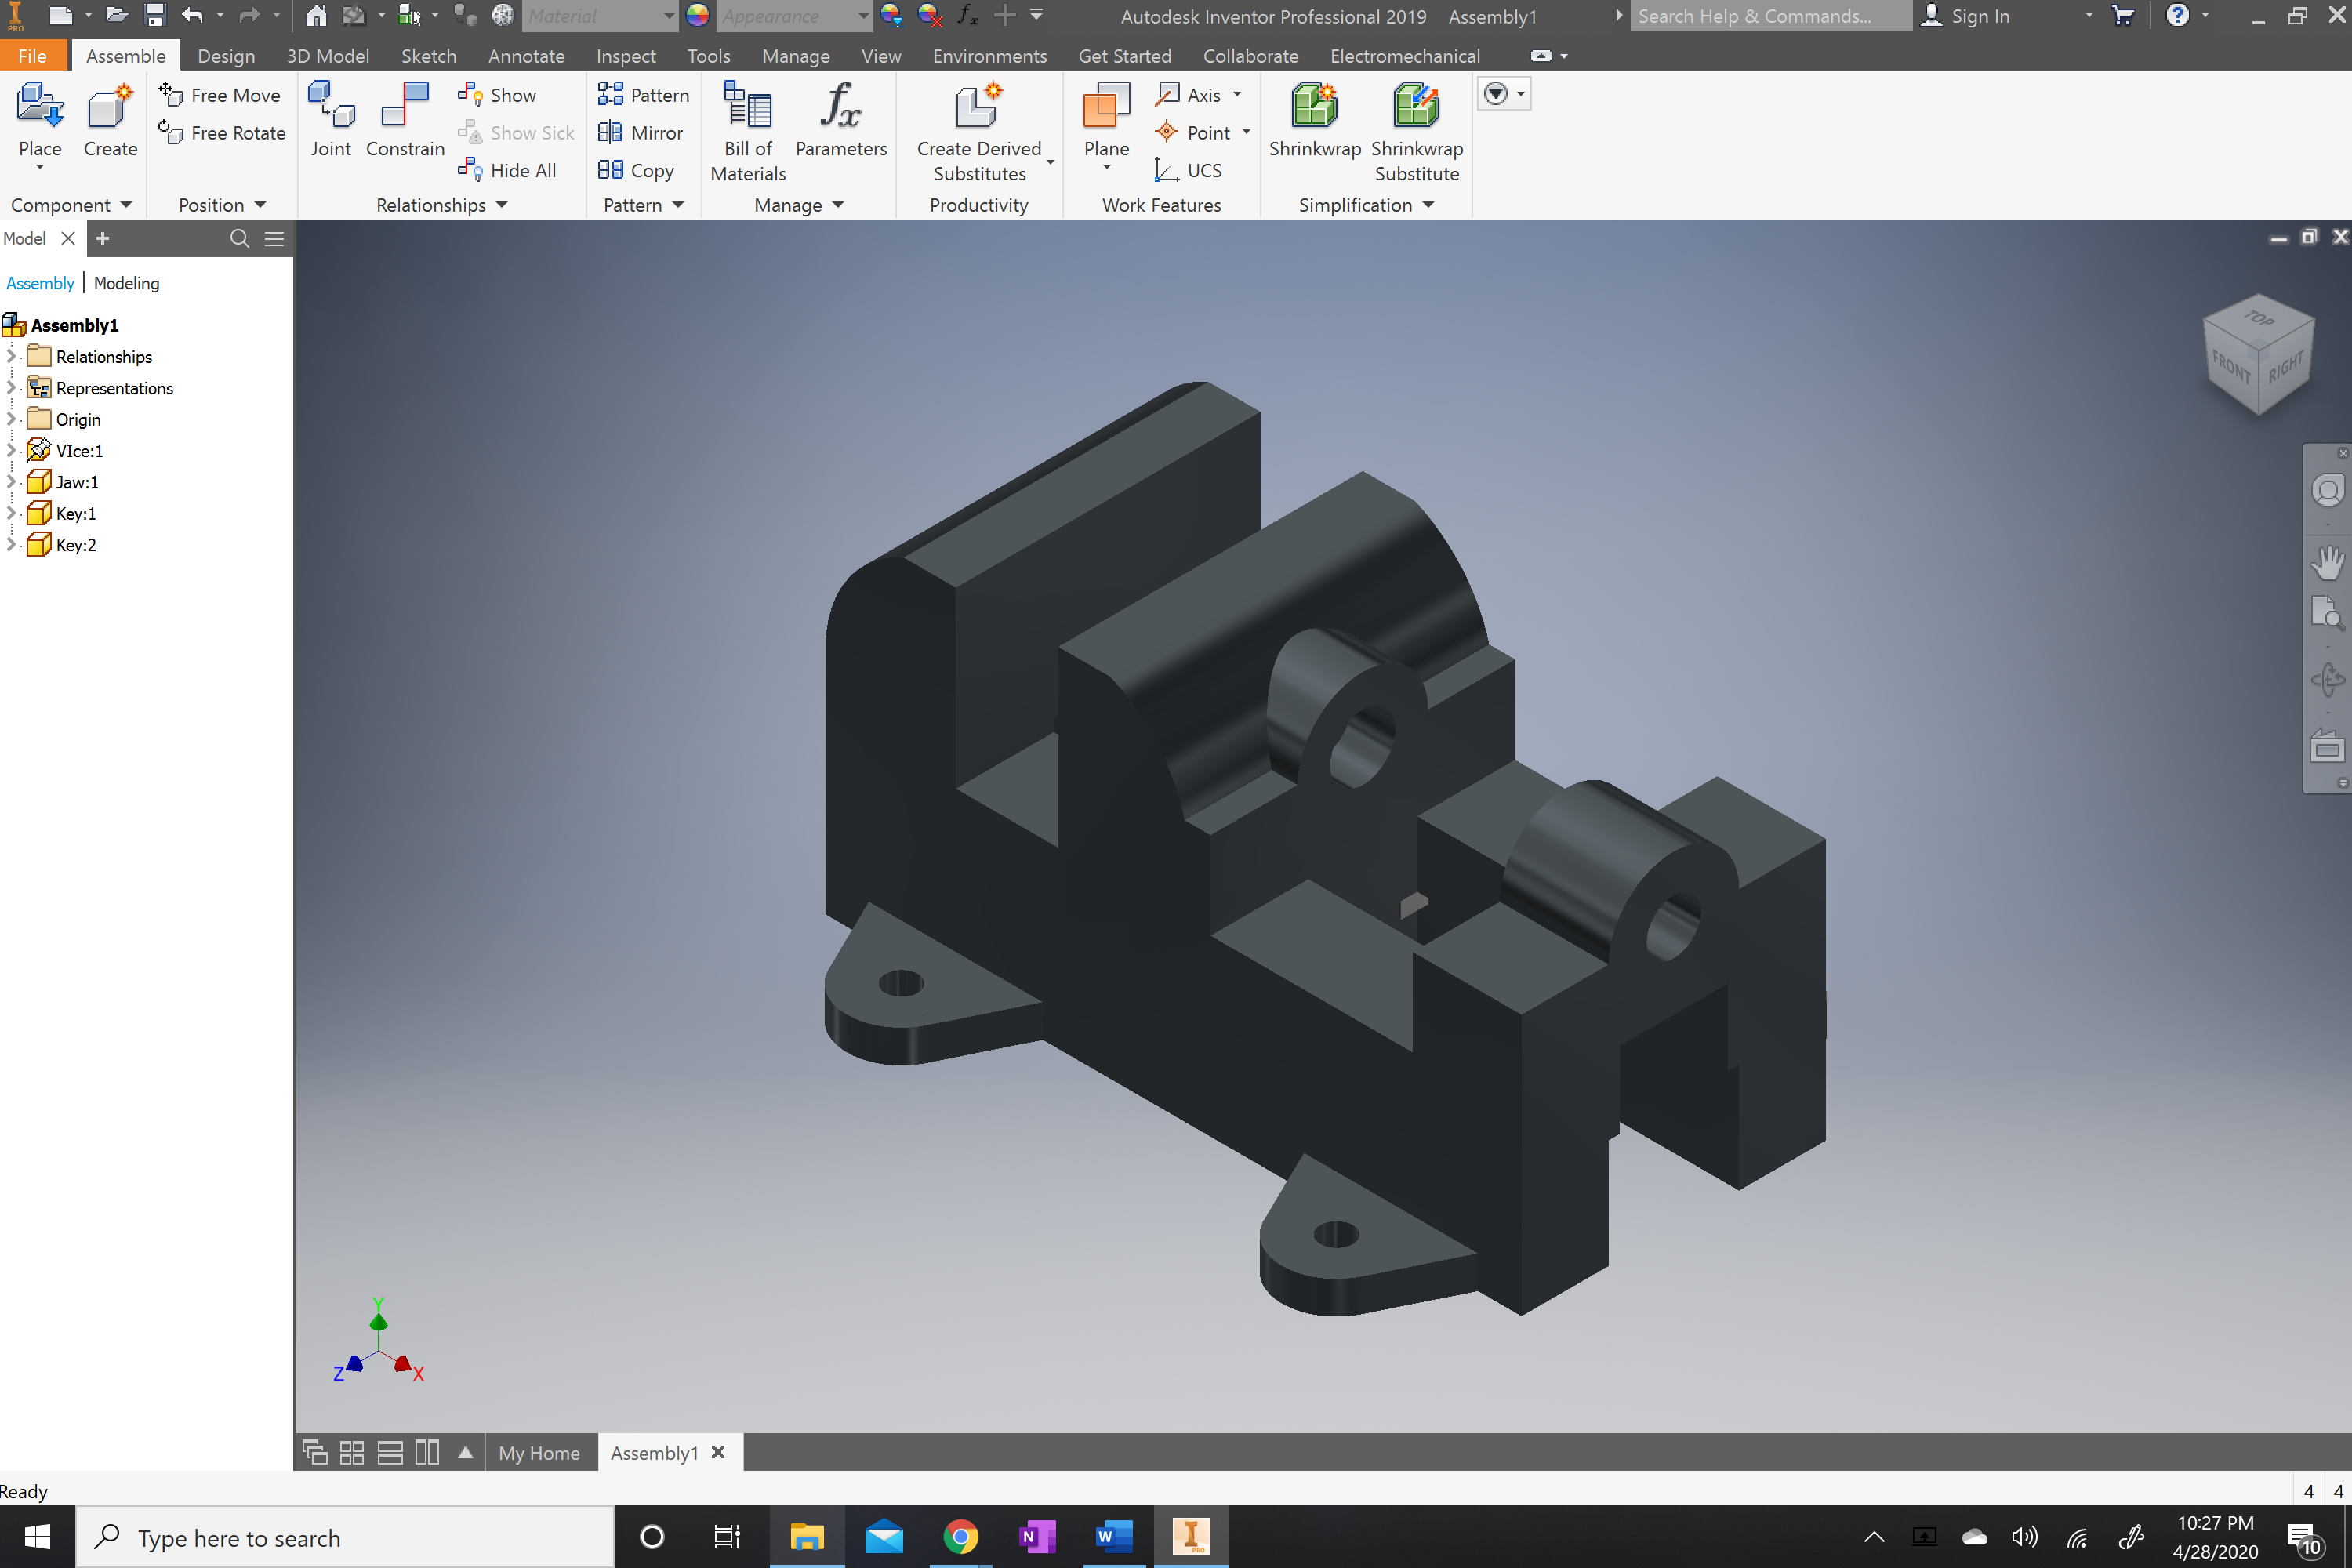Switch browser to Modeling view
The height and width of the screenshot is (1568, 2352).
pyautogui.click(x=126, y=283)
